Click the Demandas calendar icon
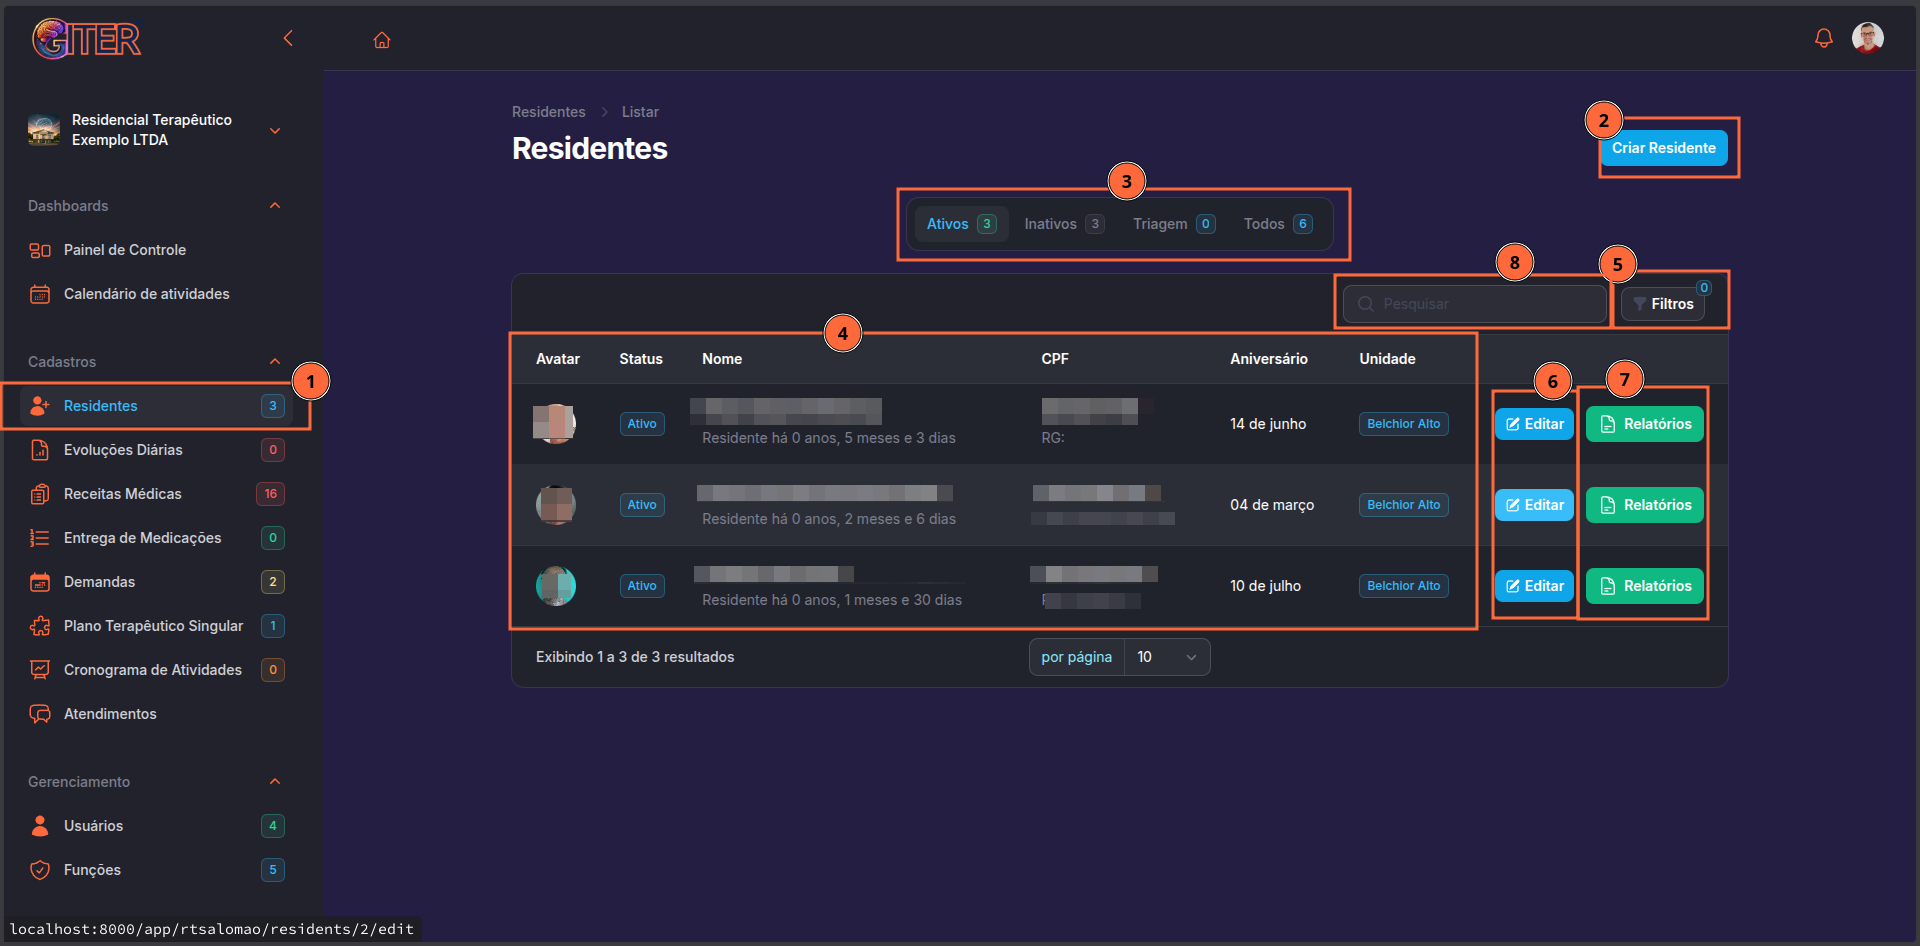The height and width of the screenshot is (946, 1920). click(40, 582)
